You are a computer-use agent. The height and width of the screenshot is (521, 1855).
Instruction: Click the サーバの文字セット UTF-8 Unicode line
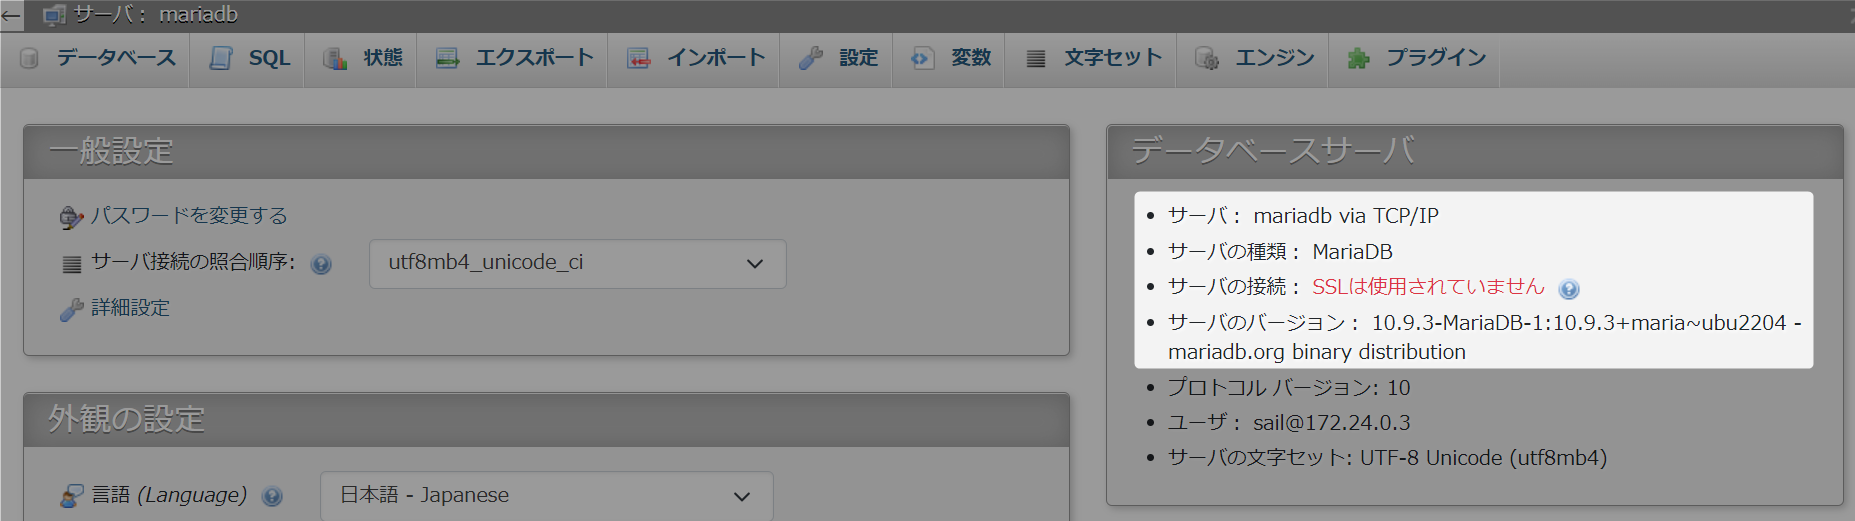(x=1388, y=457)
